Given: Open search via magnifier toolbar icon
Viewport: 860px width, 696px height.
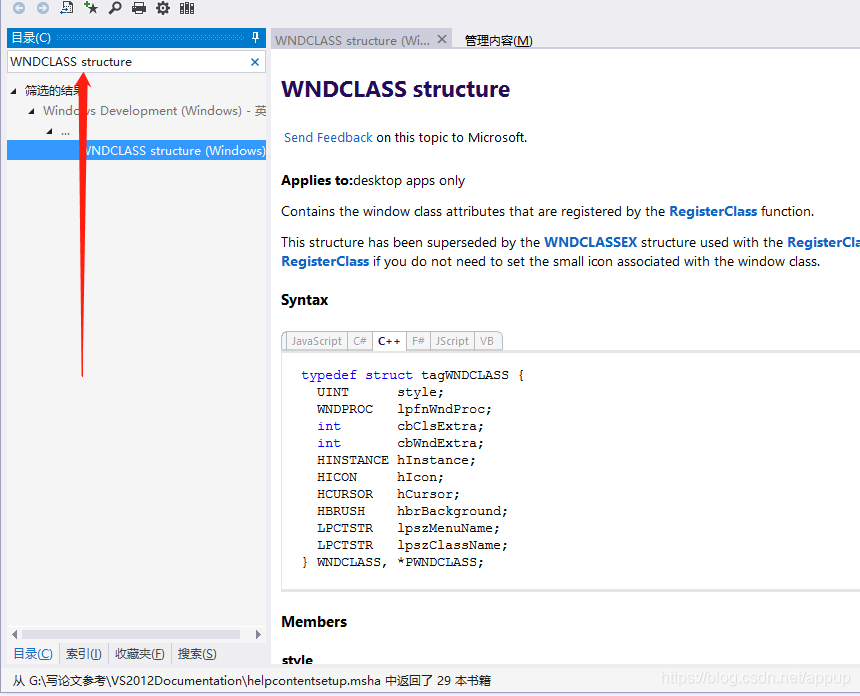Looking at the screenshot, I should pos(115,8).
